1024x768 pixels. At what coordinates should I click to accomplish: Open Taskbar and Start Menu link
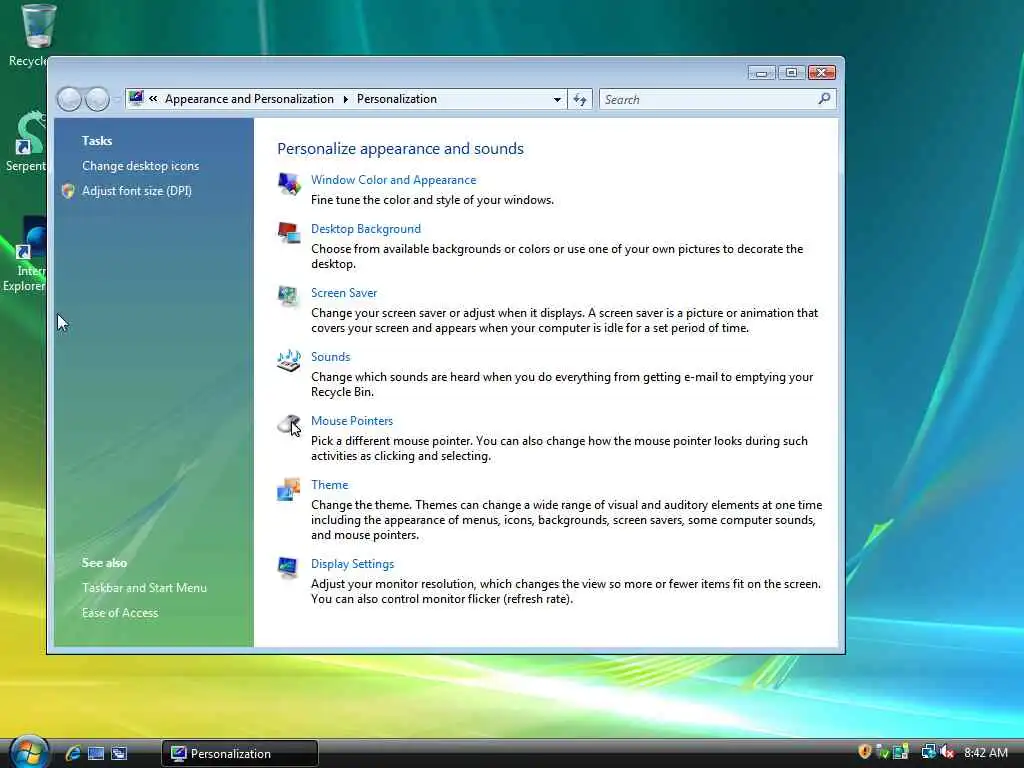point(144,588)
